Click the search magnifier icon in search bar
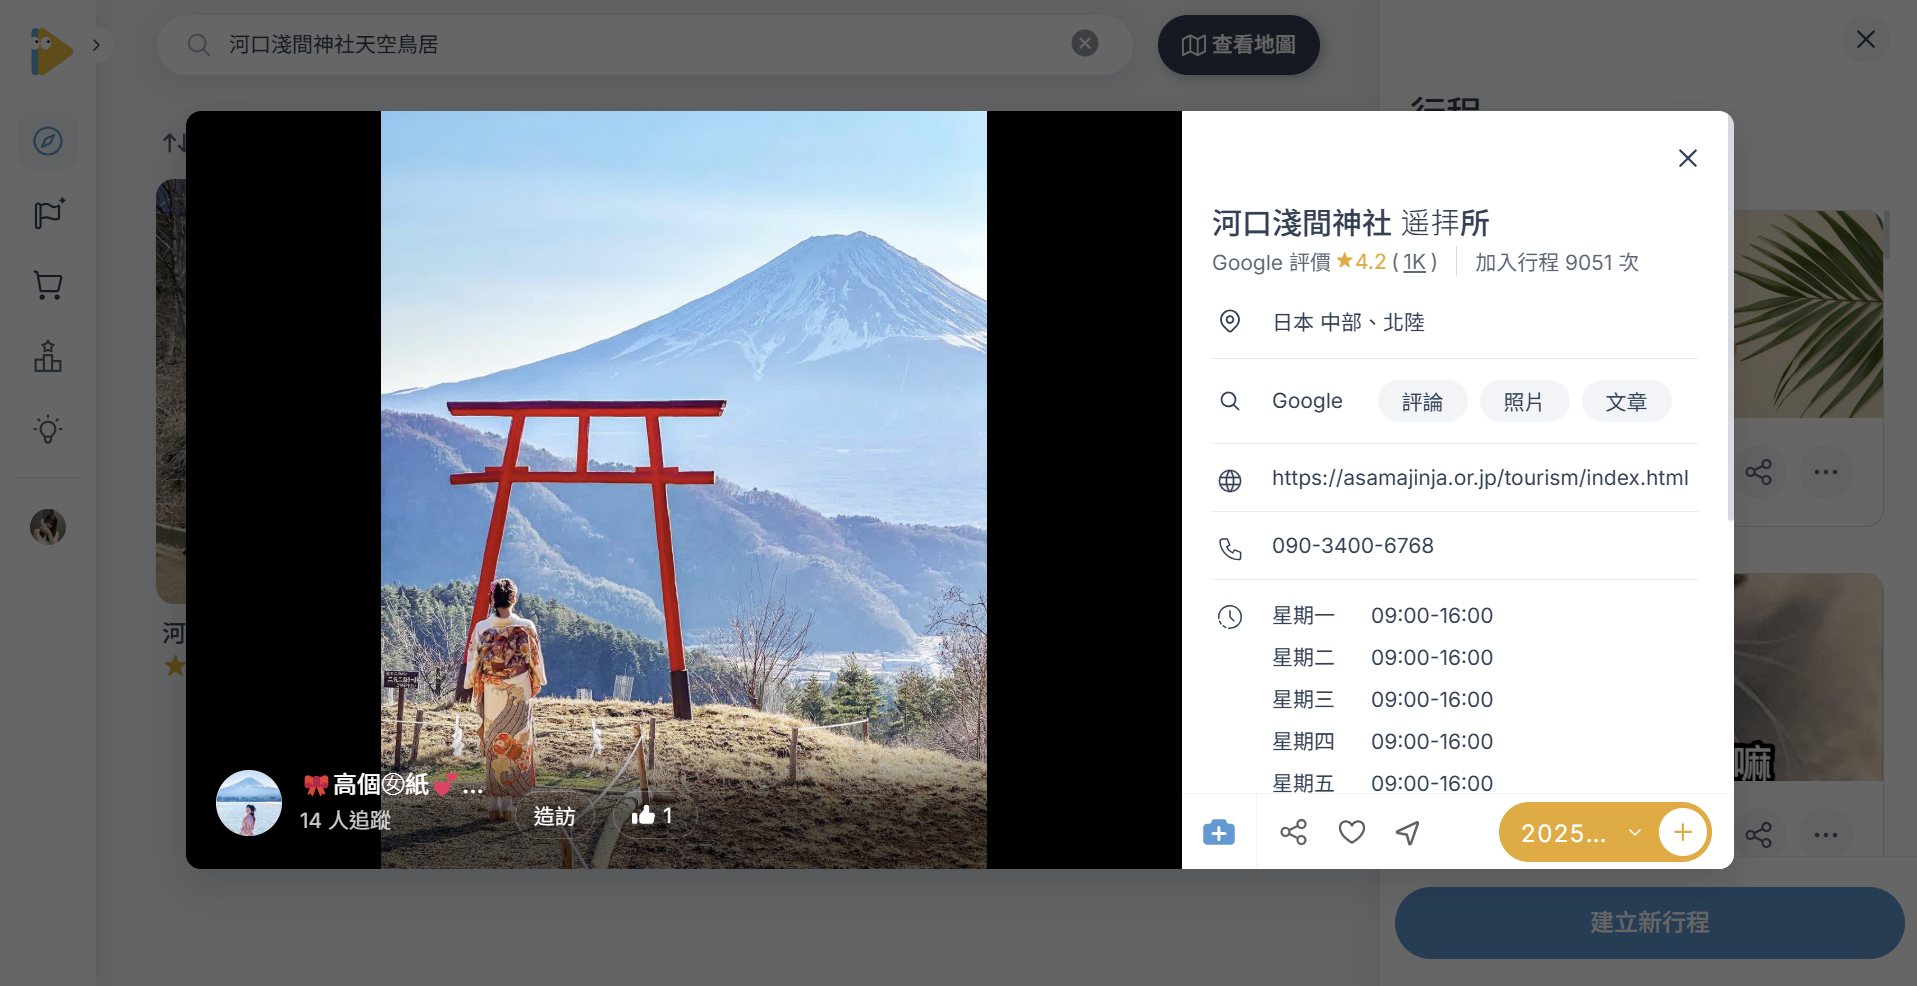This screenshot has width=1917, height=986. pos(198,45)
